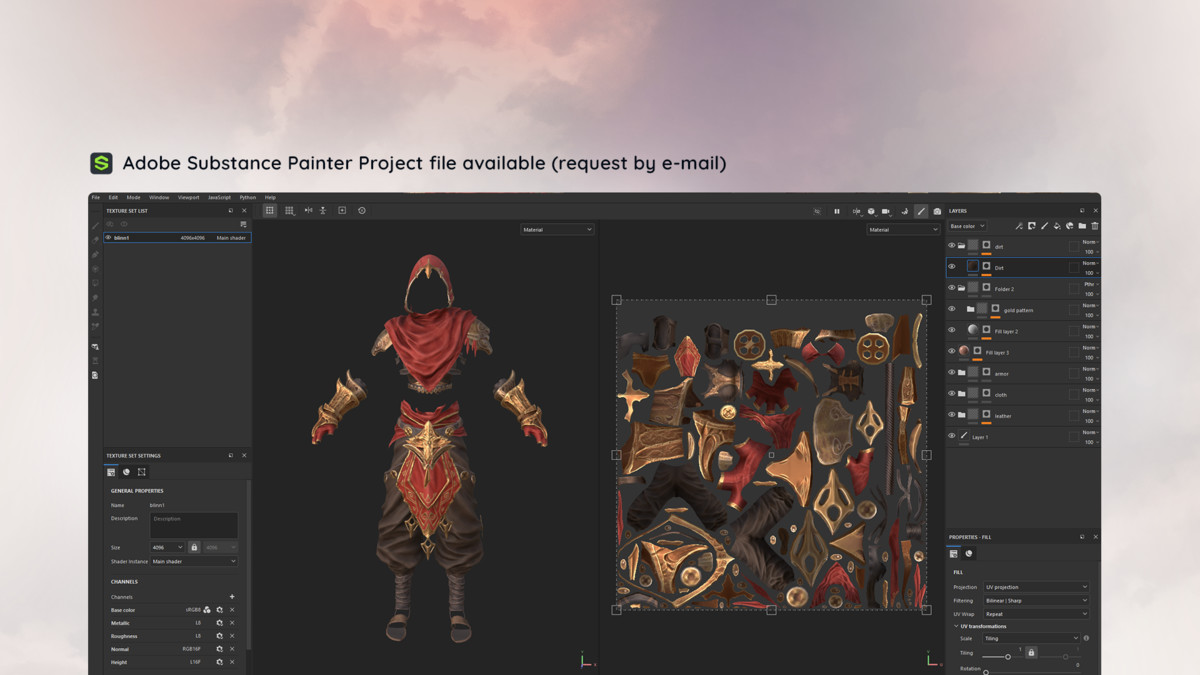The image size is (1200, 675).
Task: Open the Base color channel dropdown in Layers
Action: tap(967, 226)
